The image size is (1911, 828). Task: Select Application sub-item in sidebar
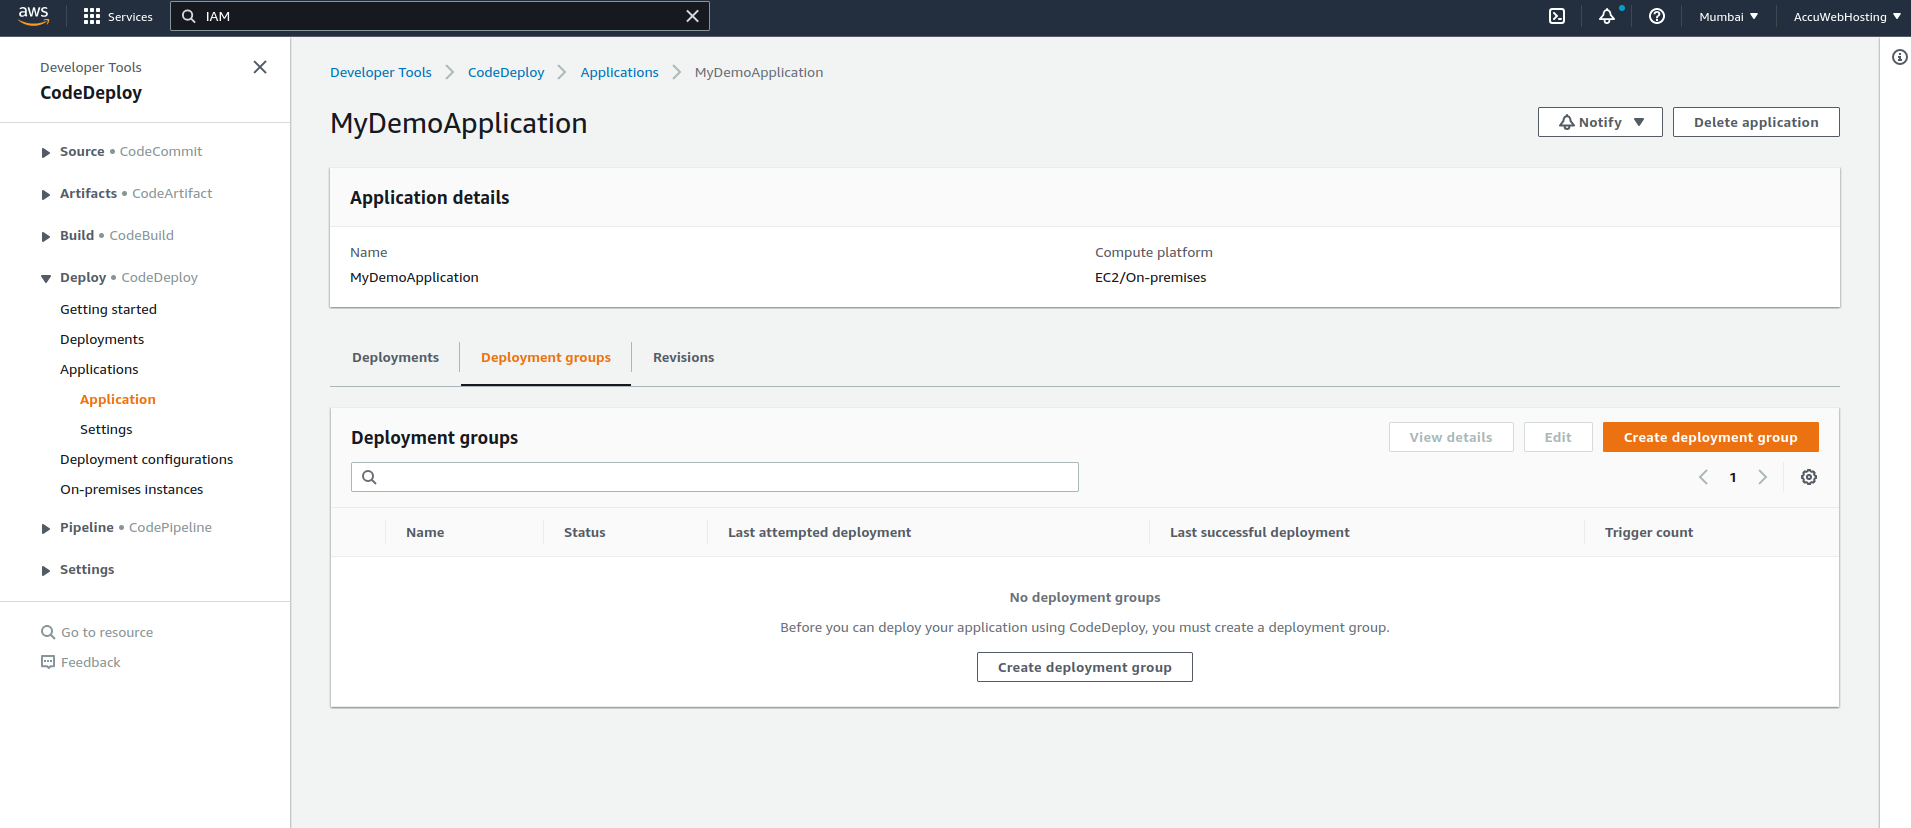[118, 400]
